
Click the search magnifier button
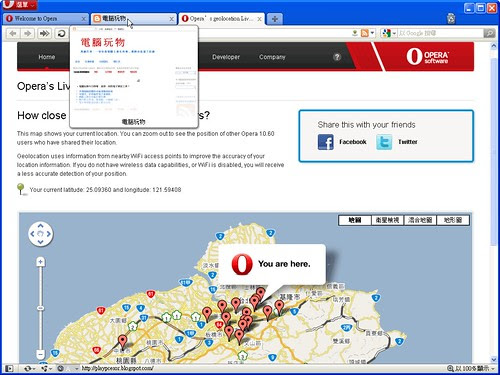coord(489,33)
